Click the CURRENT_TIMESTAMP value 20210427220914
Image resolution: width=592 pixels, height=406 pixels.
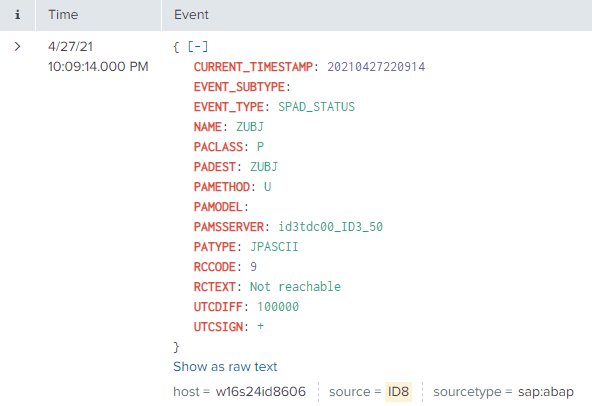point(376,67)
